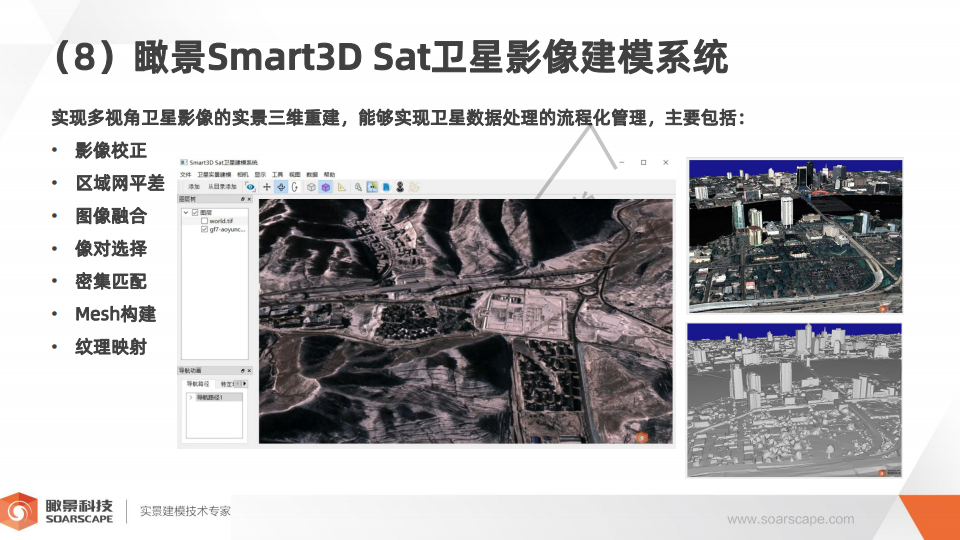The height and width of the screenshot is (540, 960).
Task: Click the 纹理映射 bullet text
Action: tap(111, 347)
